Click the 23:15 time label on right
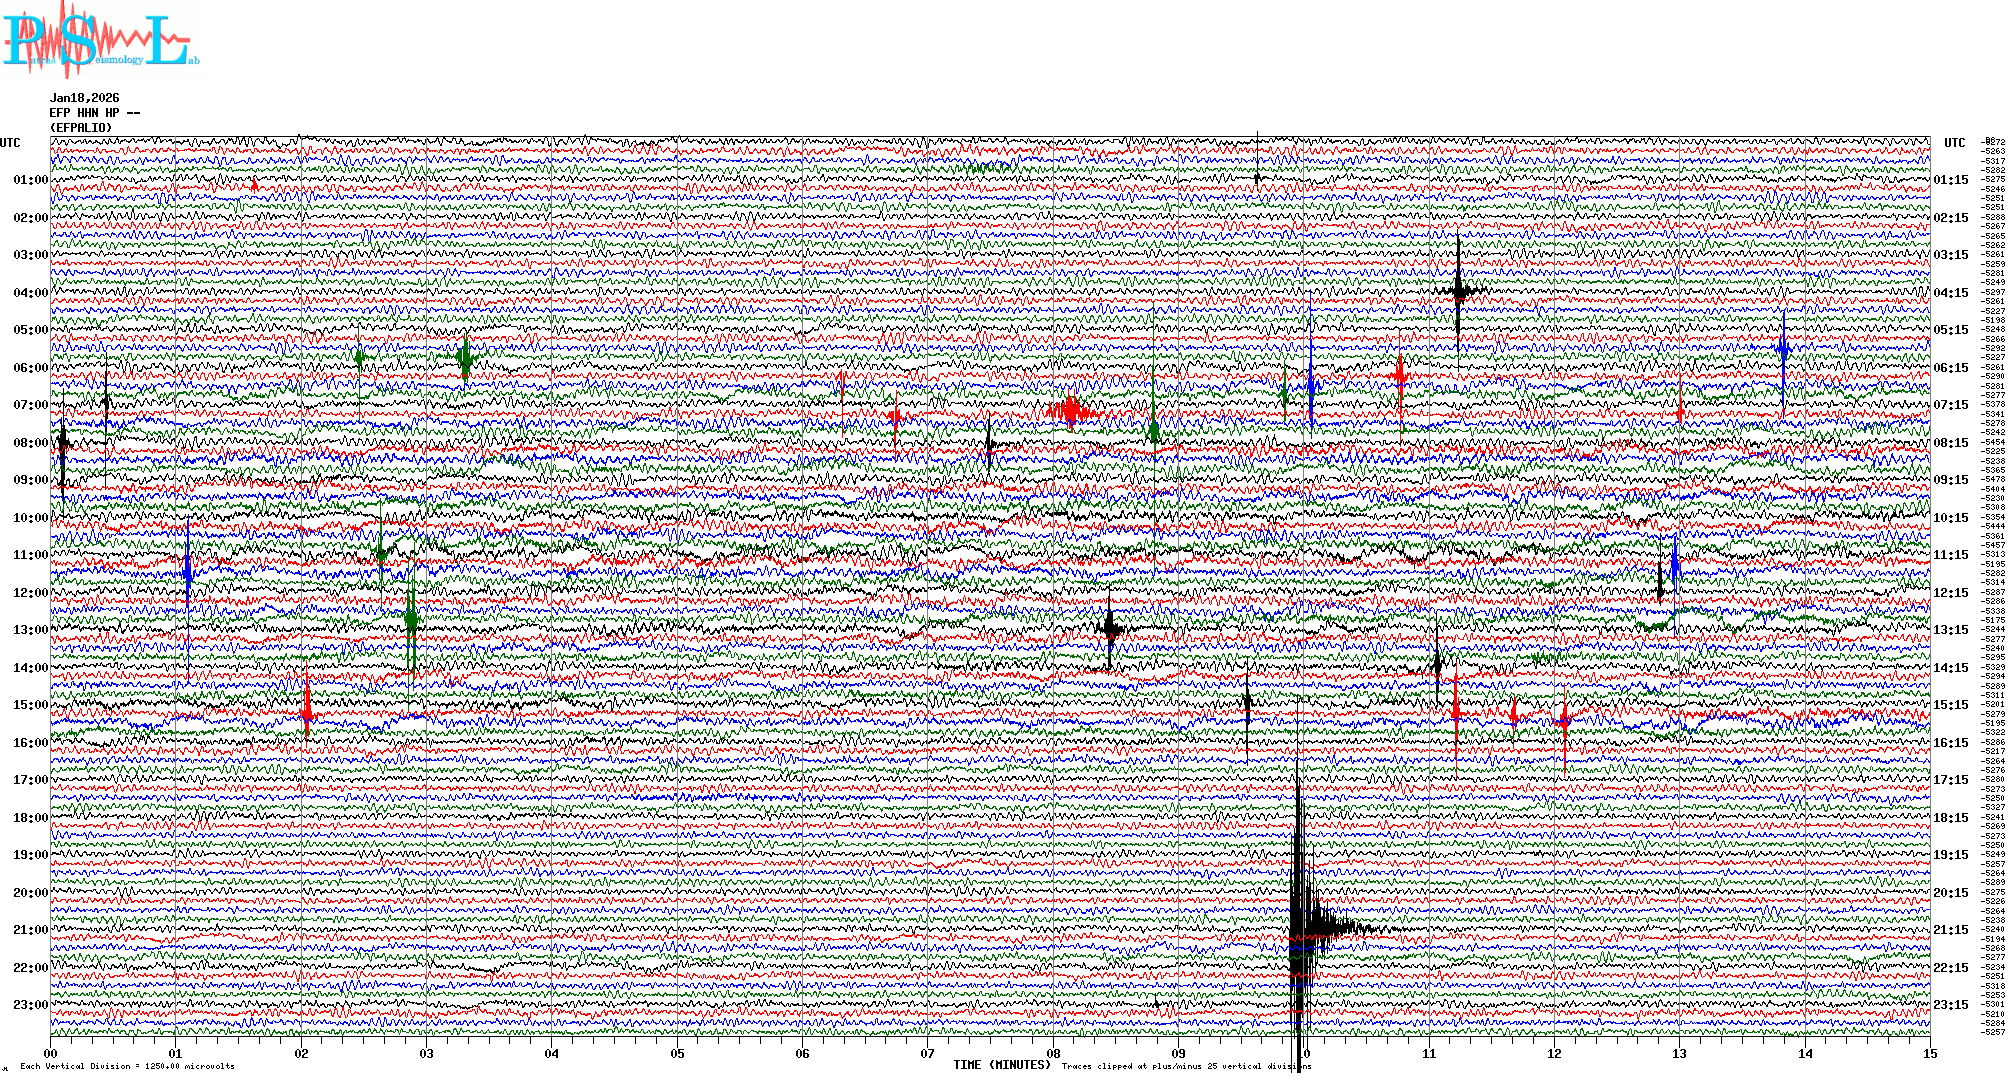 pos(1950,1005)
